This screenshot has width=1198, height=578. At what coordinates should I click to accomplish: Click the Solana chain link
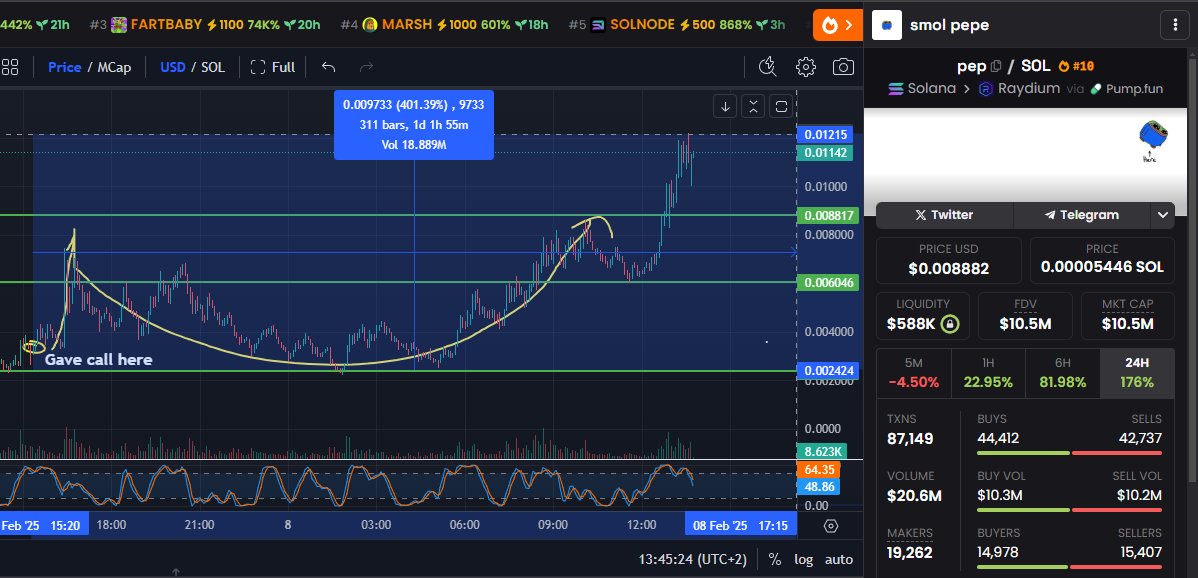[x=921, y=89]
